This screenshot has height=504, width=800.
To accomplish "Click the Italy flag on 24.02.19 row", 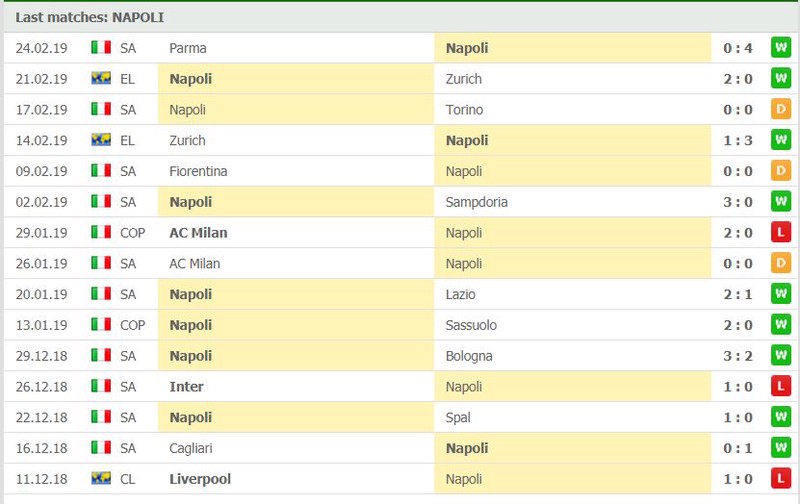I will [101, 47].
